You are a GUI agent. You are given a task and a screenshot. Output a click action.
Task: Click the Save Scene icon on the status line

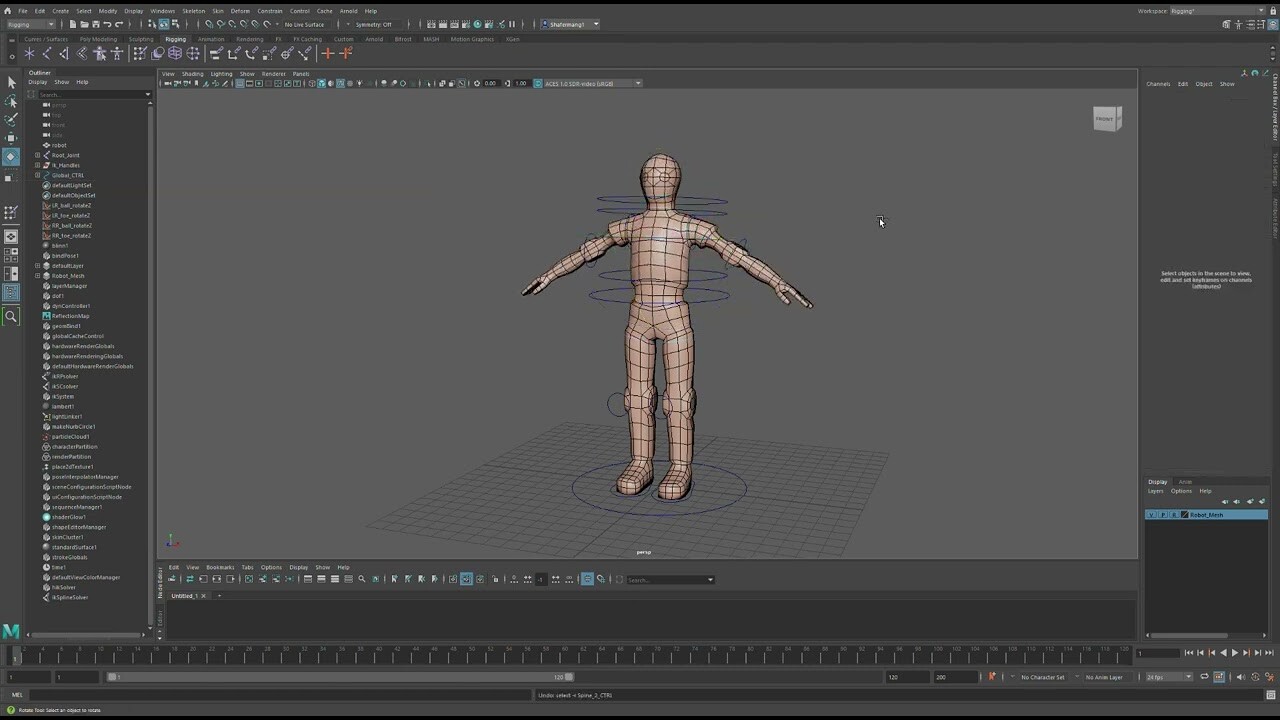point(97,23)
